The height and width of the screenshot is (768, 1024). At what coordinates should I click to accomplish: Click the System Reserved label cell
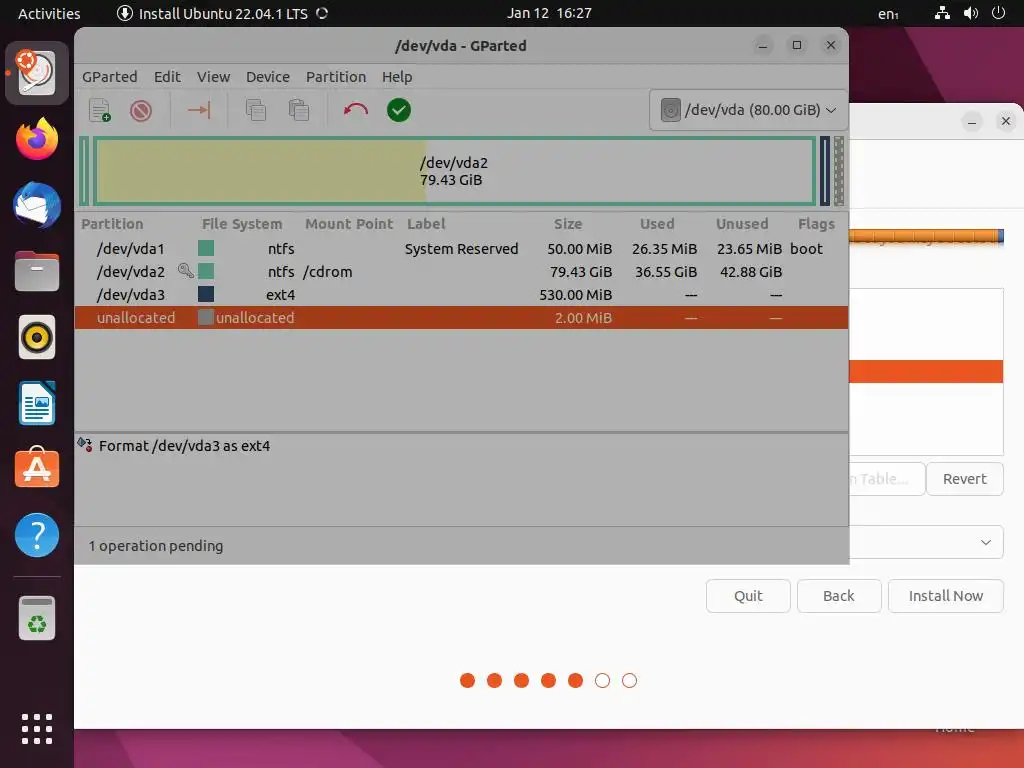(461, 248)
